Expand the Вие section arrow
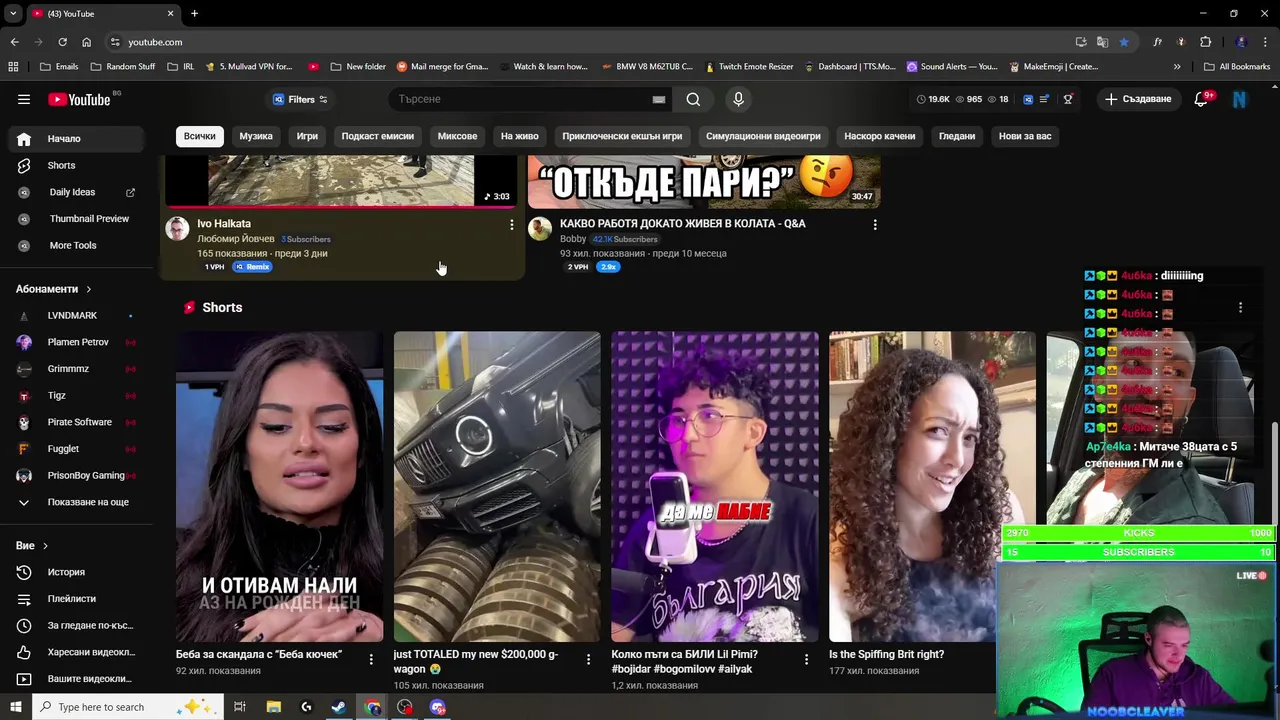The width and height of the screenshot is (1280, 720). [45, 546]
